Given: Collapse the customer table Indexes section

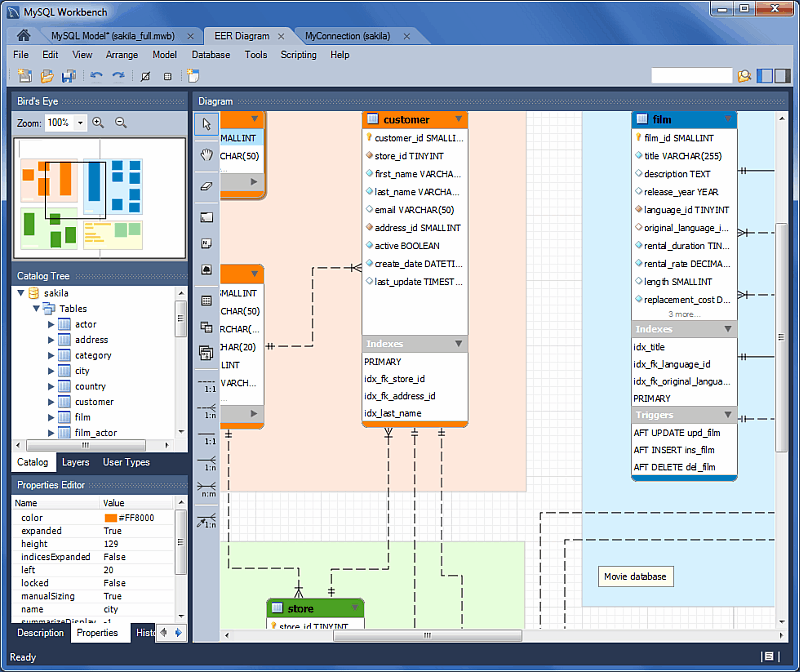Looking at the screenshot, I should point(458,344).
